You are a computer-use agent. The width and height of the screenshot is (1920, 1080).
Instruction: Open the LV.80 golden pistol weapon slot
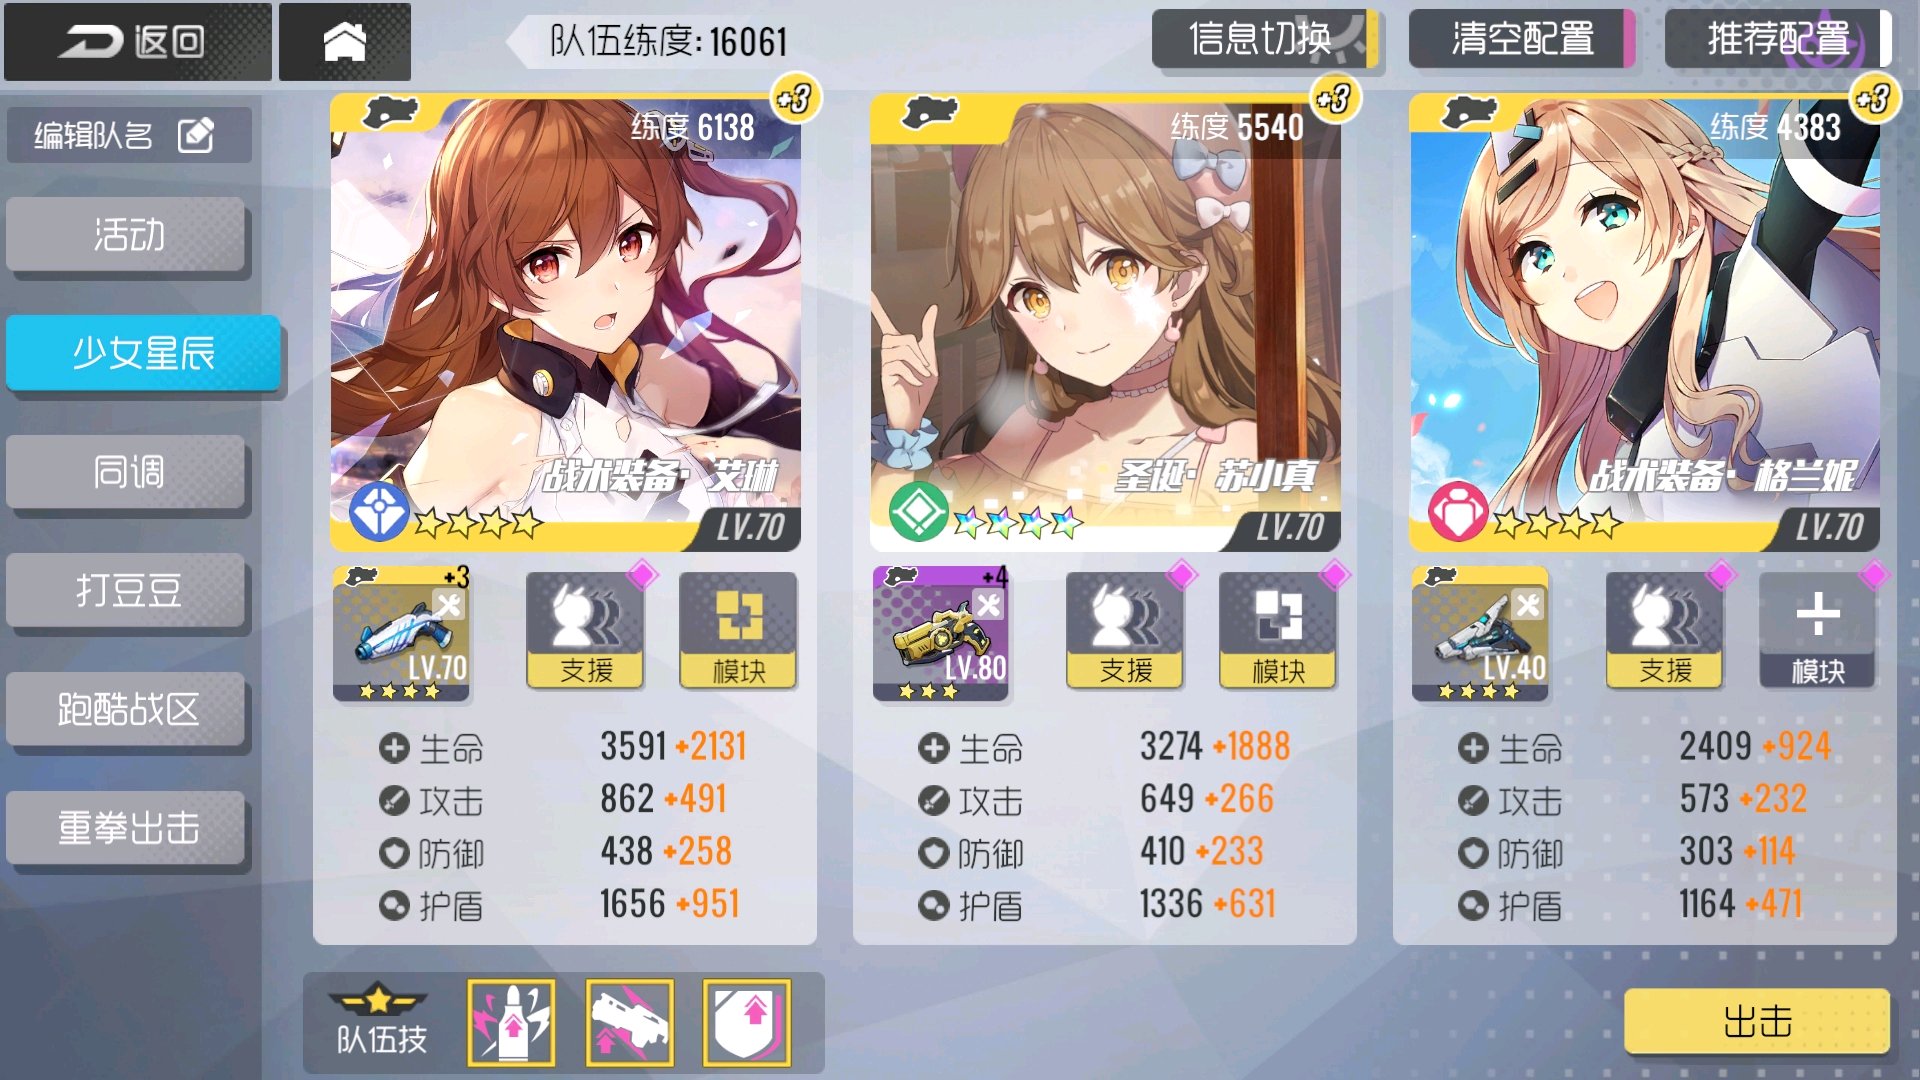pyautogui.click(x=941, y=633)
